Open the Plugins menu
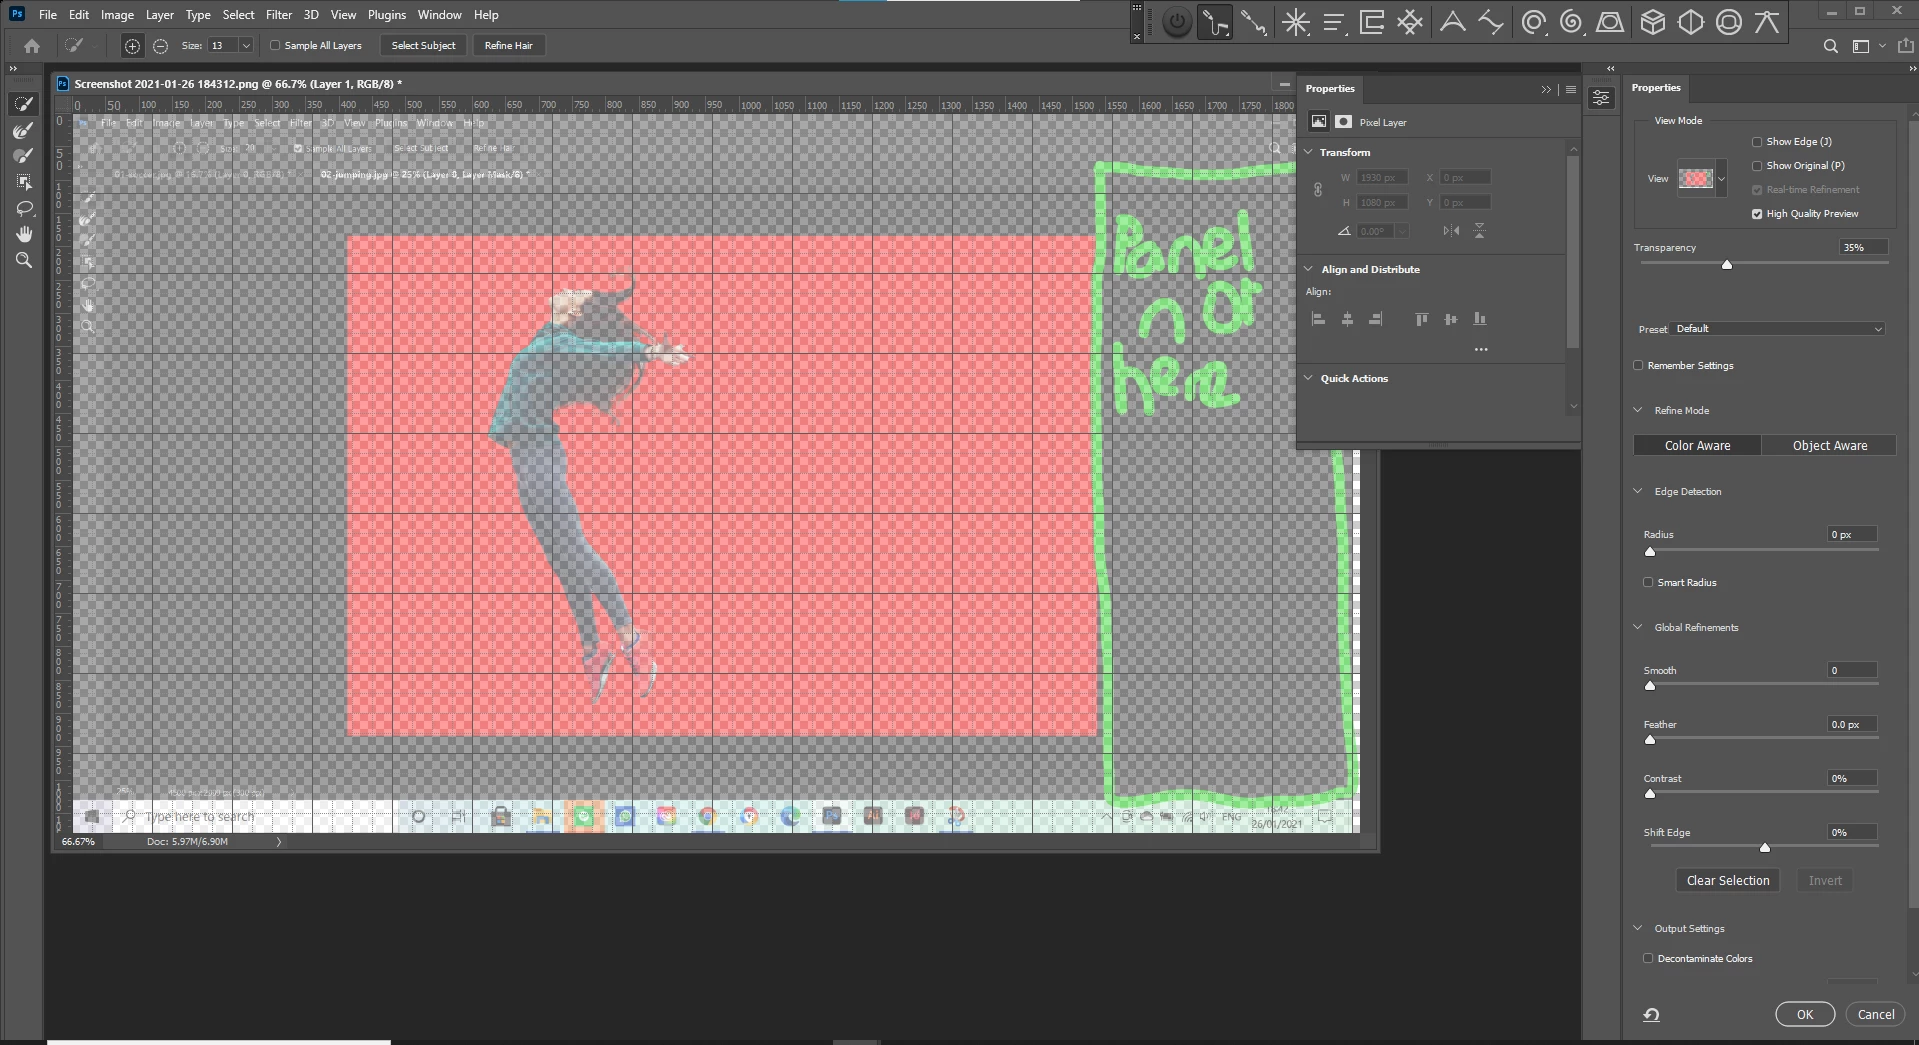This screenshot has width=1919, height=1045. tap(387, 15)
